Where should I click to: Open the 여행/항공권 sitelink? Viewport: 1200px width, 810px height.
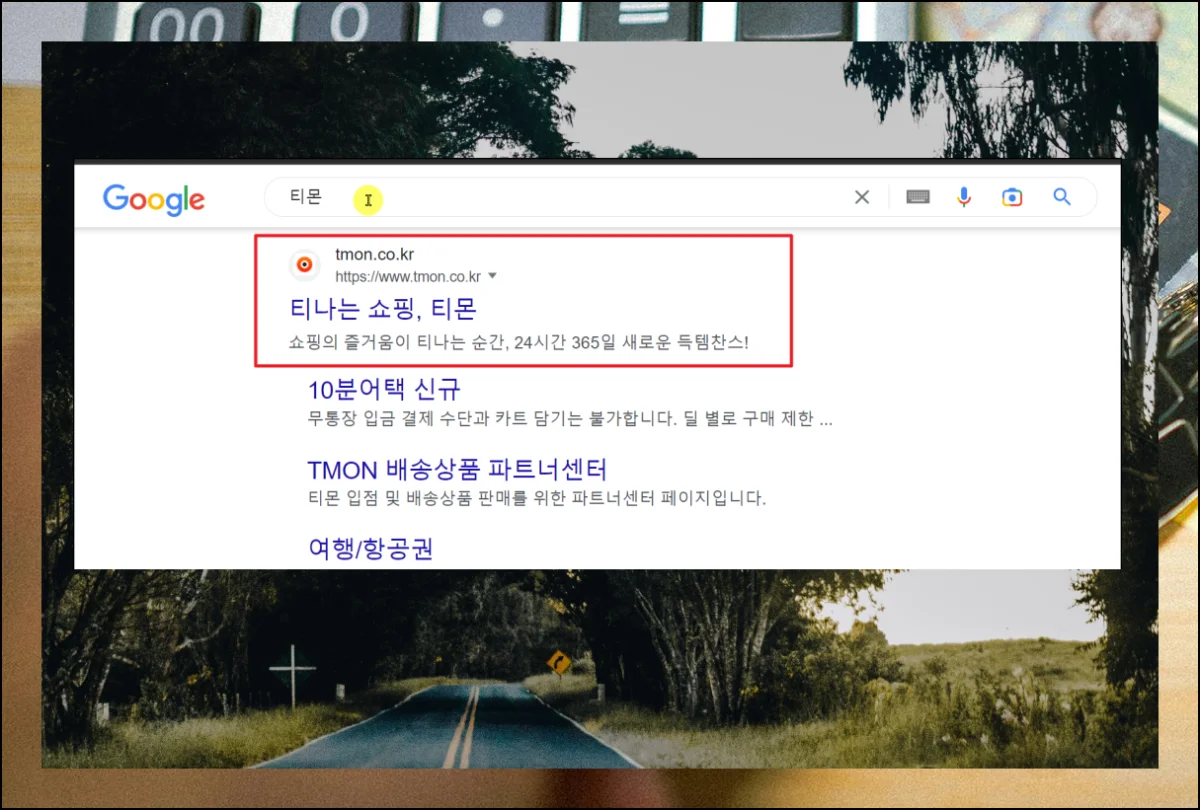coord(371,548)
